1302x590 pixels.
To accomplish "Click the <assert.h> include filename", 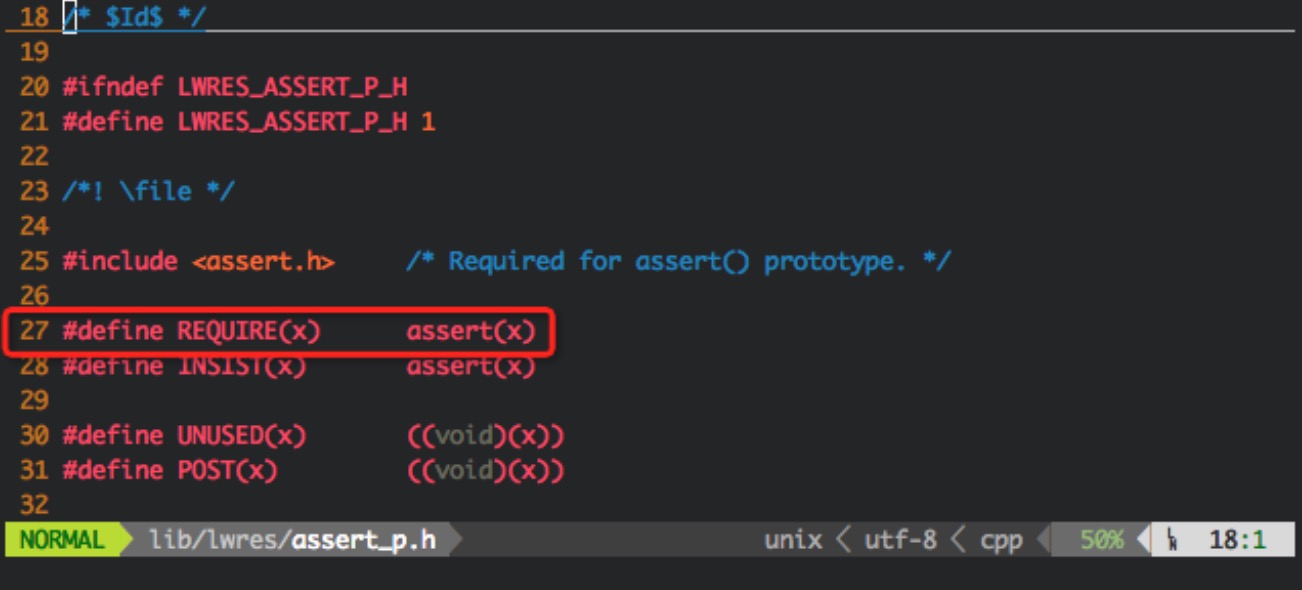I will [x=263, y=261].
